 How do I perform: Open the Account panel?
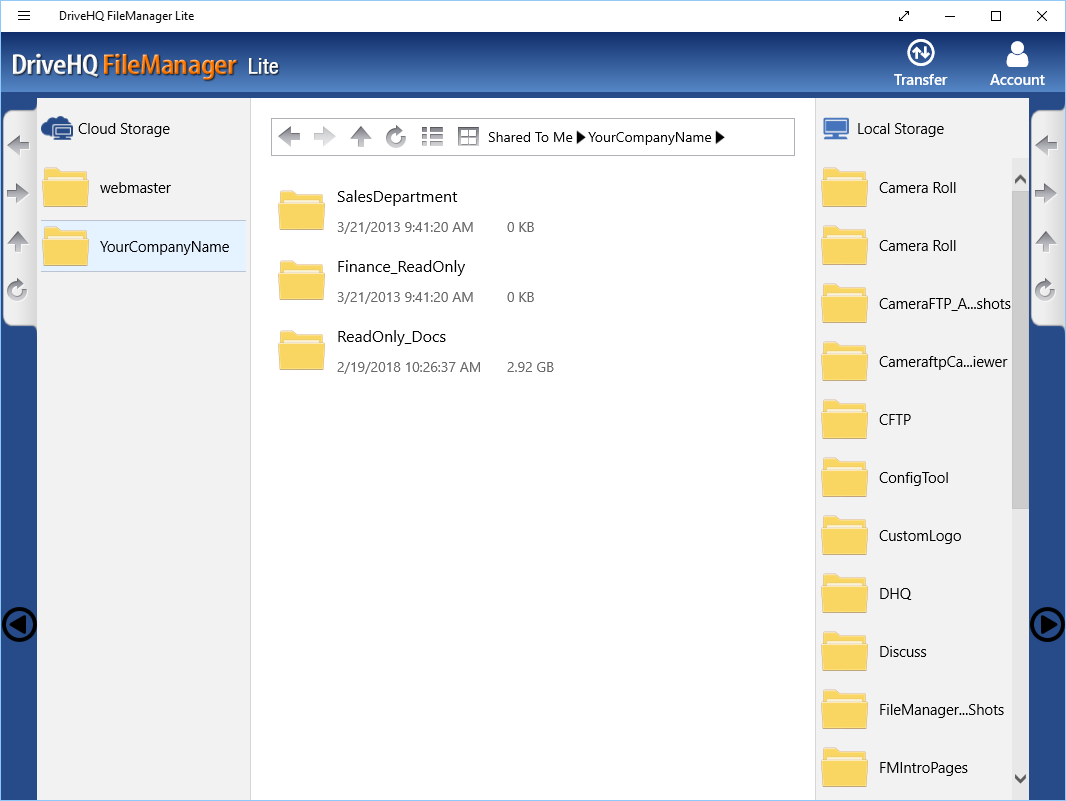coord(1017,62)
